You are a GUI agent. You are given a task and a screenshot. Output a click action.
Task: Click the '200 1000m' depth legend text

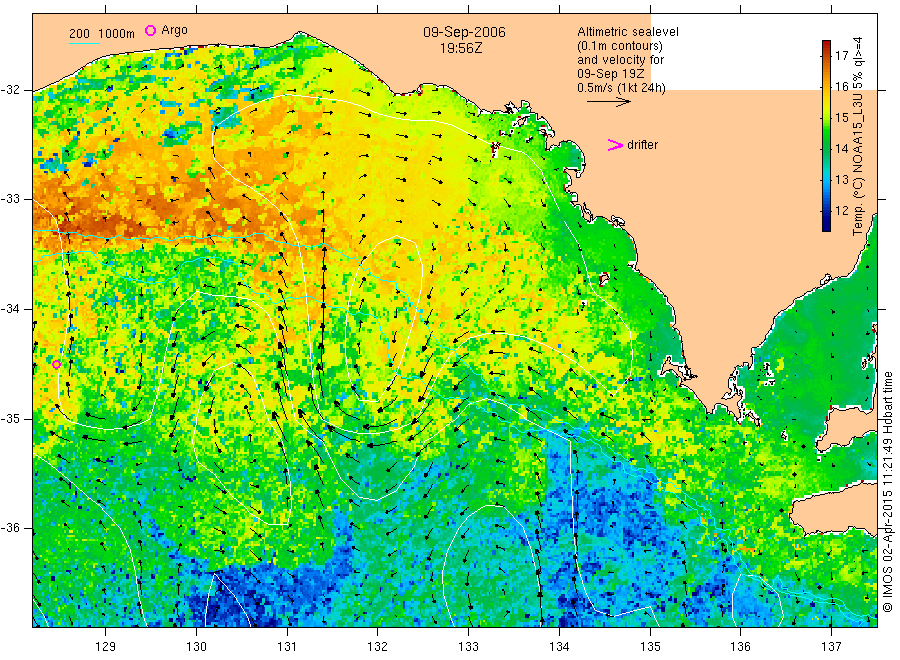click(x=102, y=34)
